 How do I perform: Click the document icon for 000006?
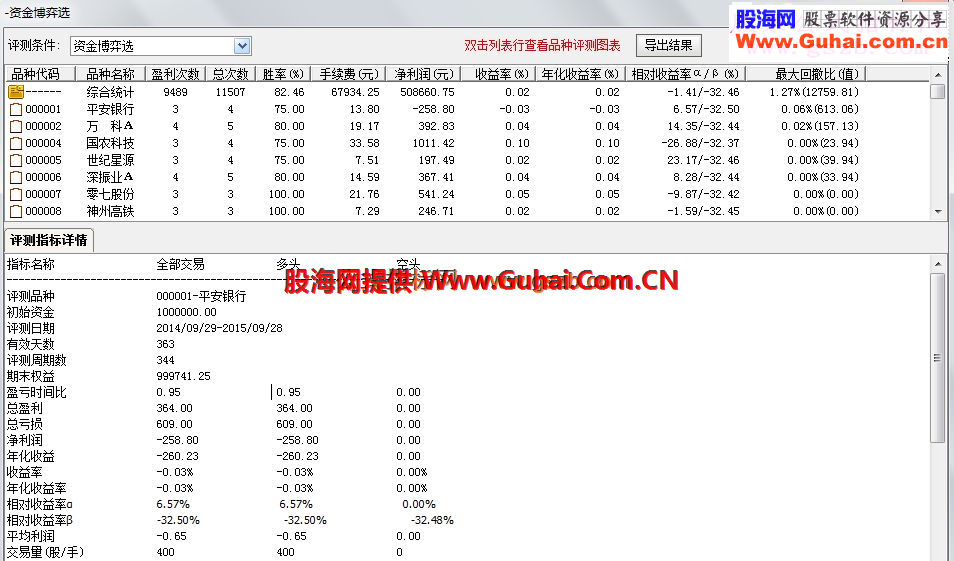click(x=16, y=178)
